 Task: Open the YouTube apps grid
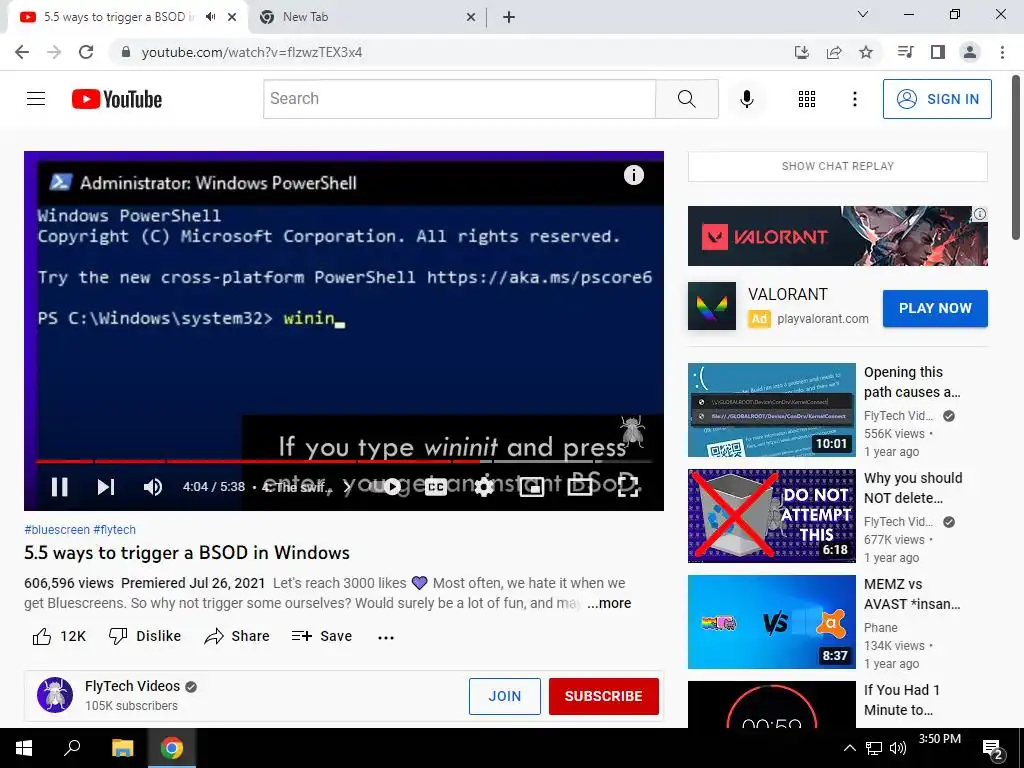tap(807, 99)
